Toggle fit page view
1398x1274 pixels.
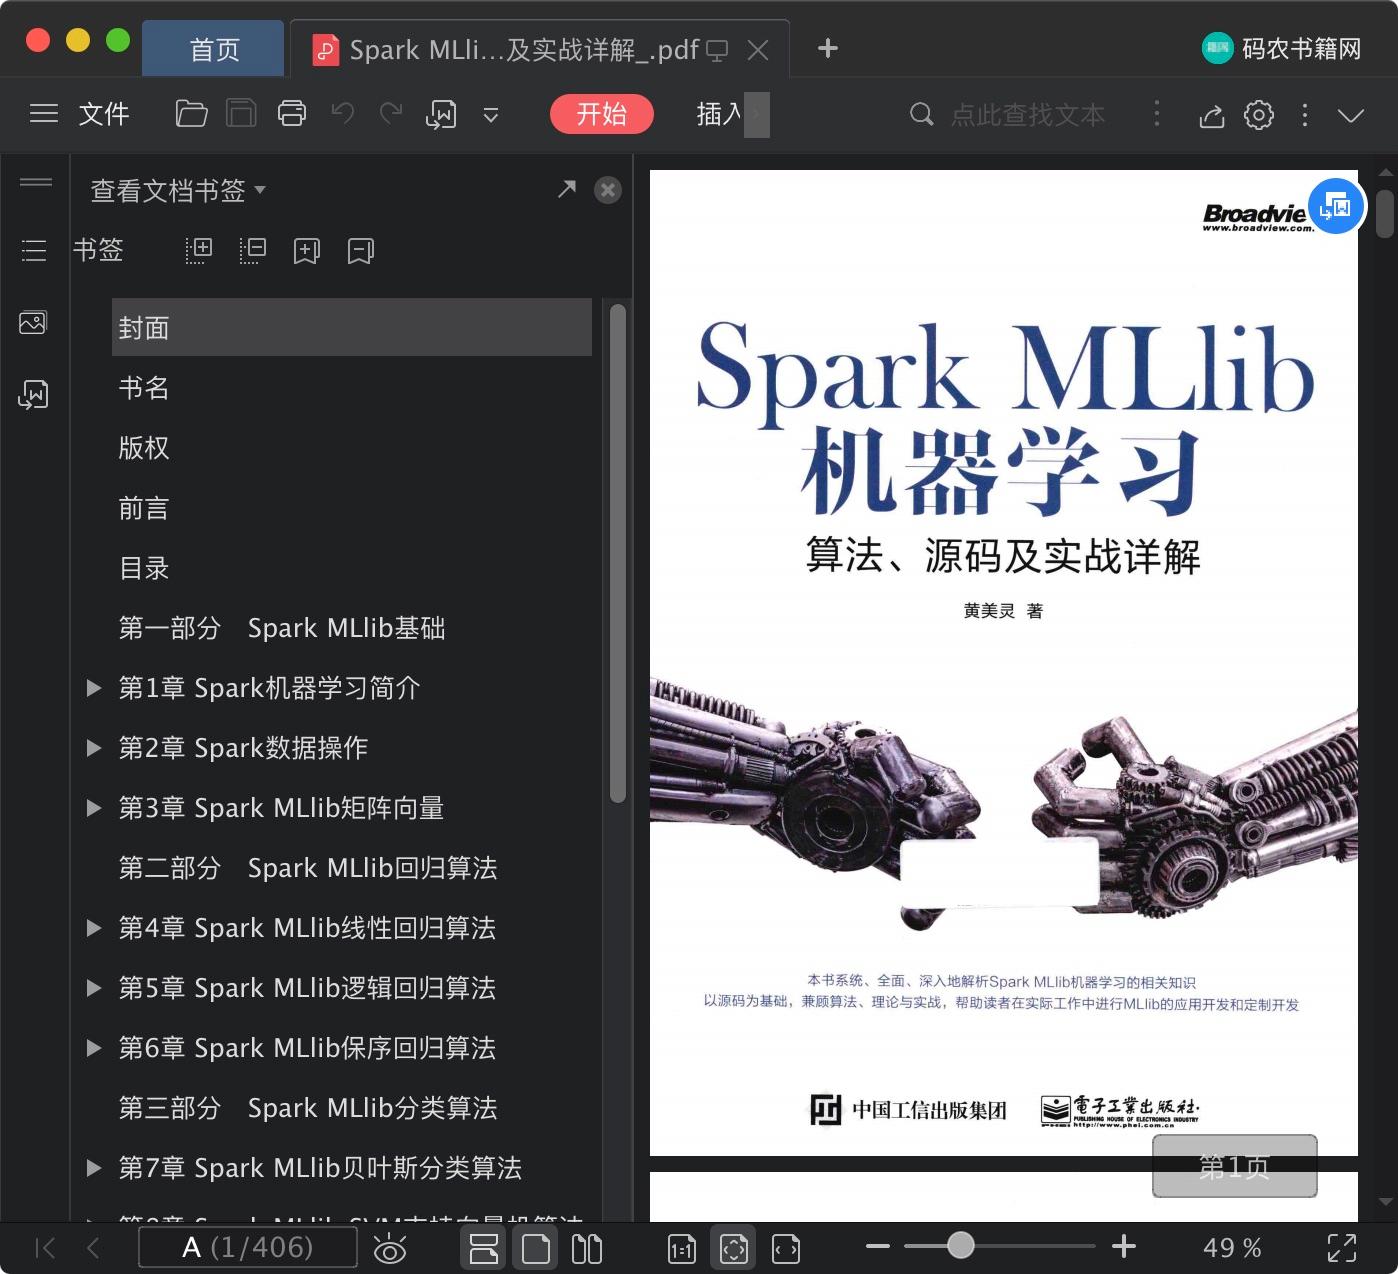[734, 1248]
